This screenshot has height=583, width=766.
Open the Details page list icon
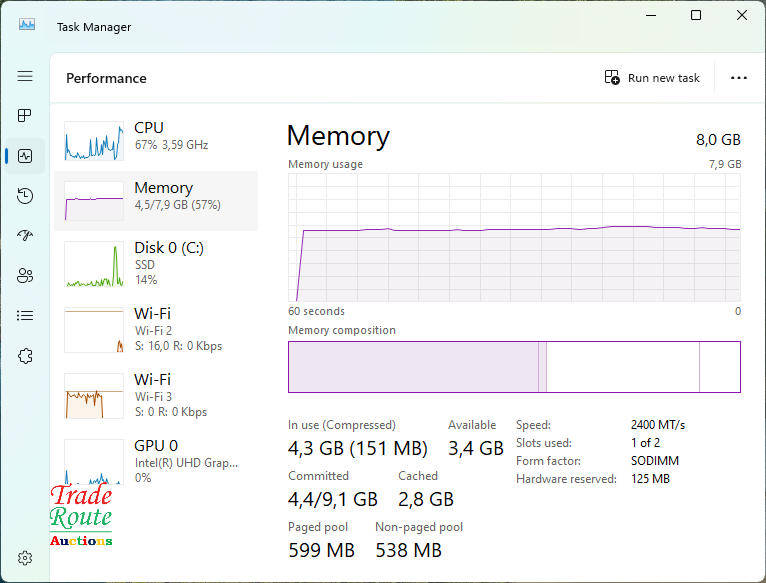pyautogui.click(x=25, y=316)
